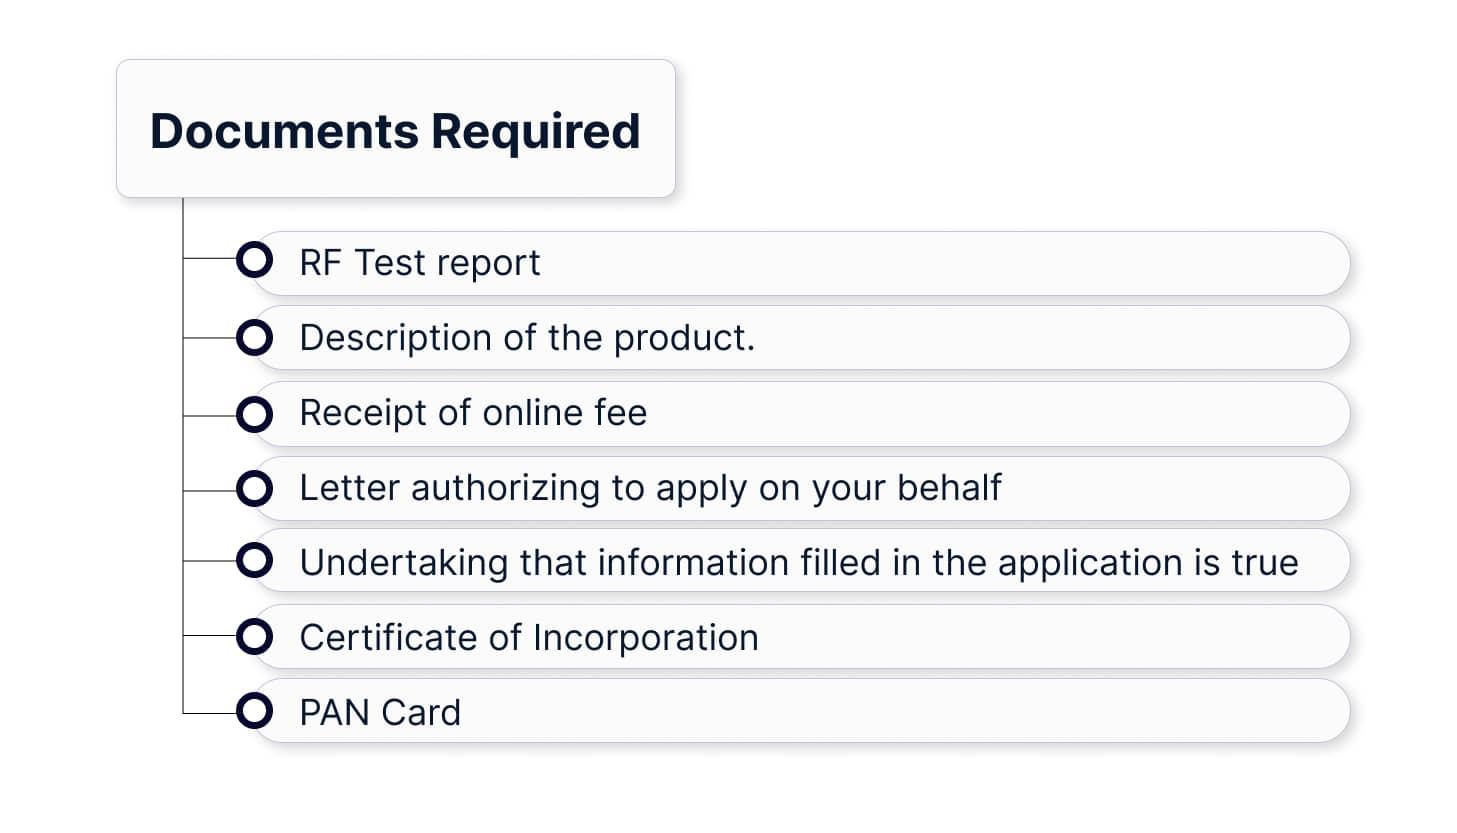
Task: Select the Letter authorizing to apply text
Action: click(650, 488)
